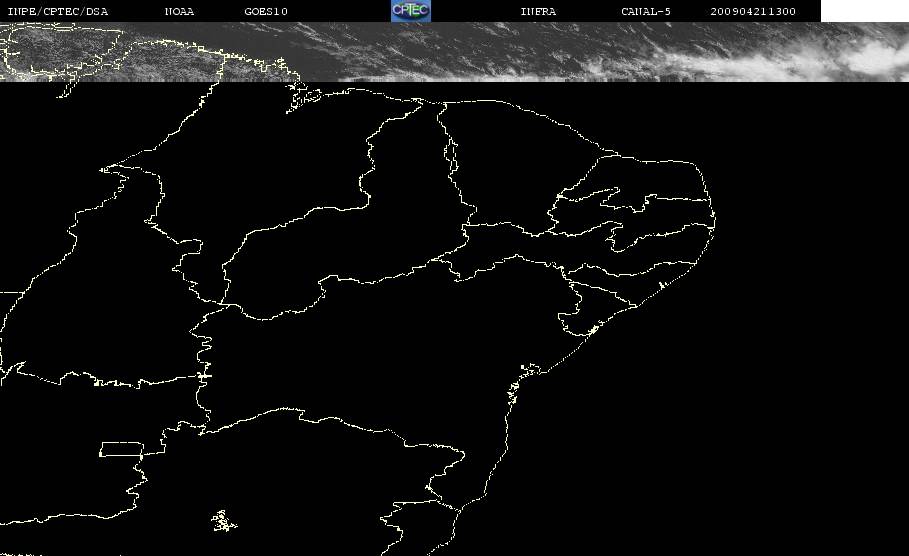Click the CPTEC logo in the header
Image resolution: width=909 pixels, height=556 pixels.
410,10
